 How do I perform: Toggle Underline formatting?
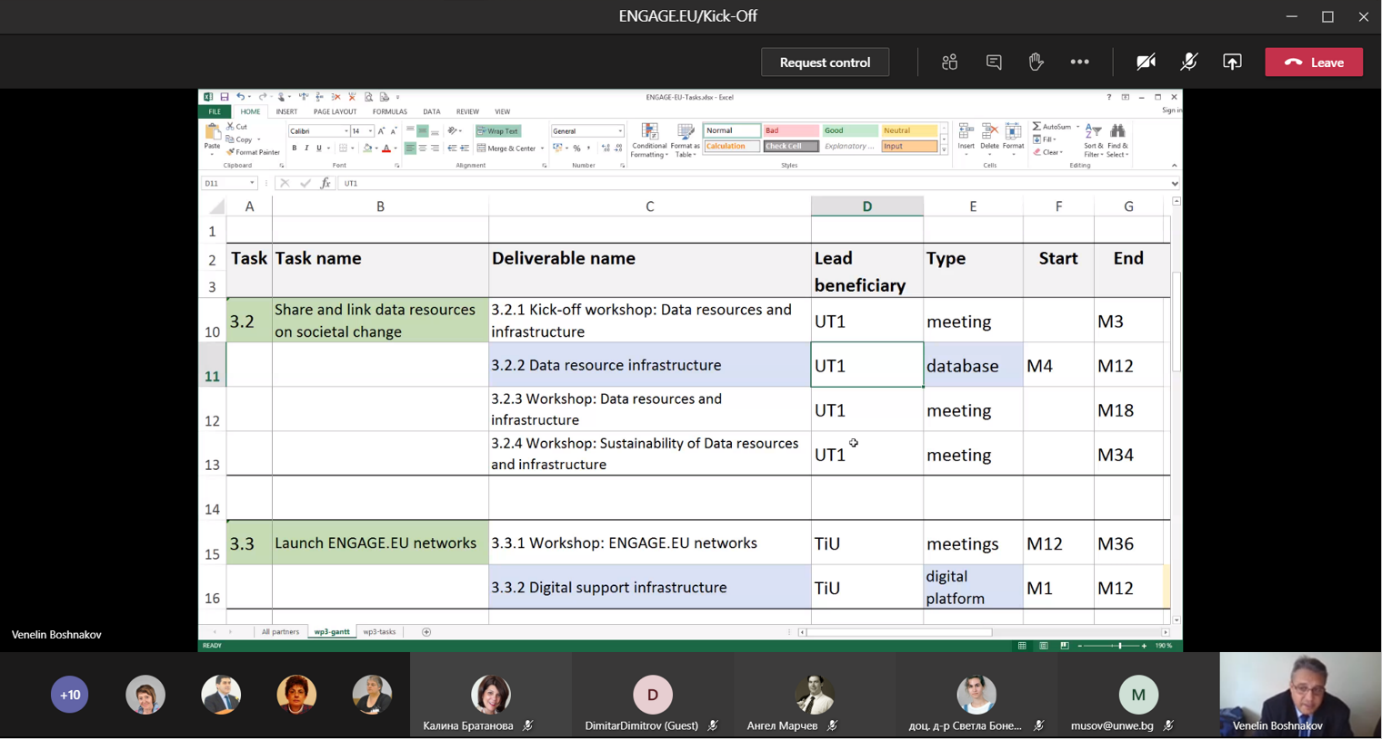(x=319, y=148)
